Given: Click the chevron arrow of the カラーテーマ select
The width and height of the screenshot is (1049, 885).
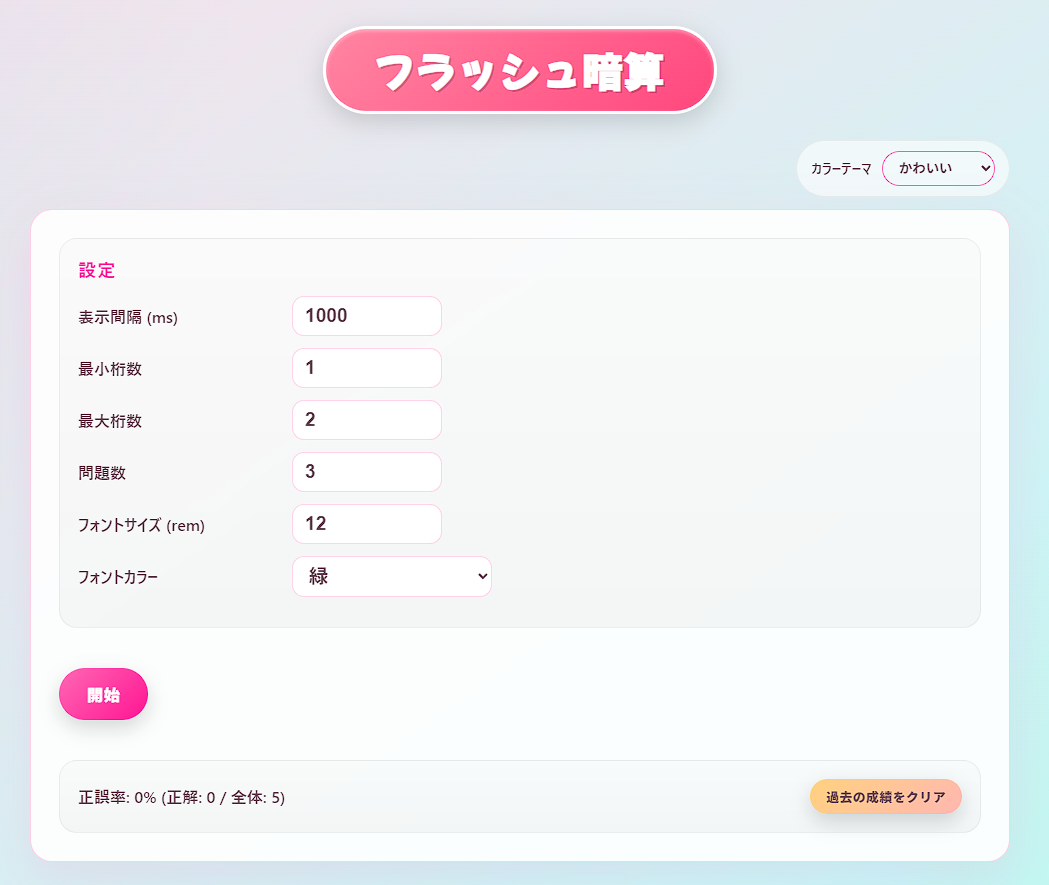Looking at the screenshot, I should pyautogui.click(x=985, y=169).
